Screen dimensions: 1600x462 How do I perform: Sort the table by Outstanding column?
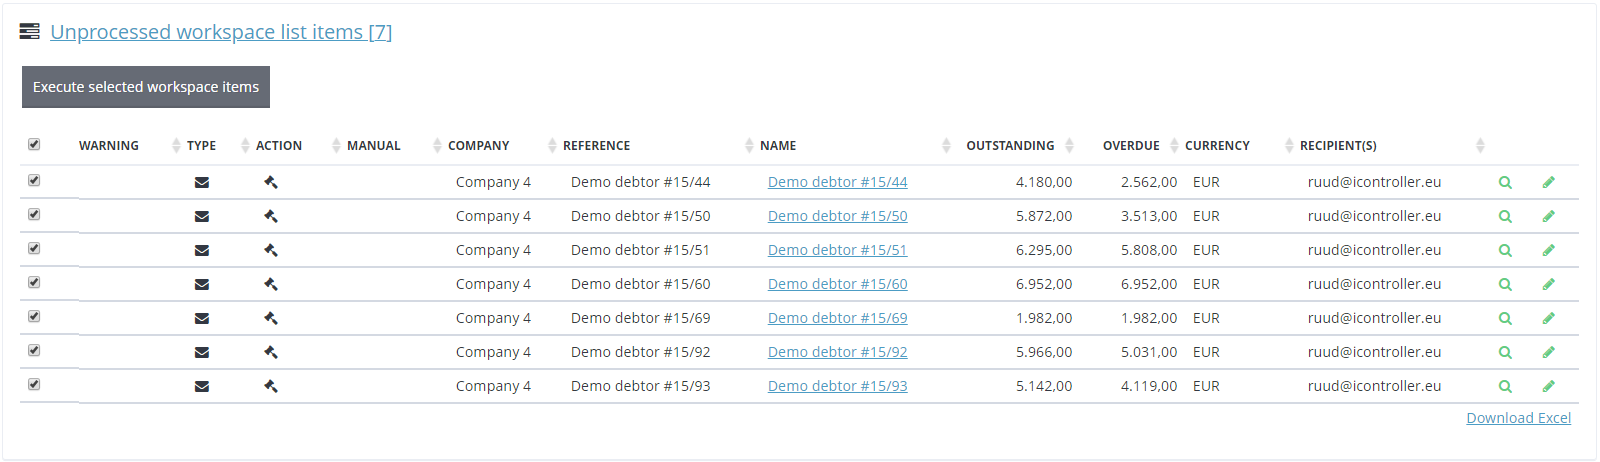(x=1010, y=146)
